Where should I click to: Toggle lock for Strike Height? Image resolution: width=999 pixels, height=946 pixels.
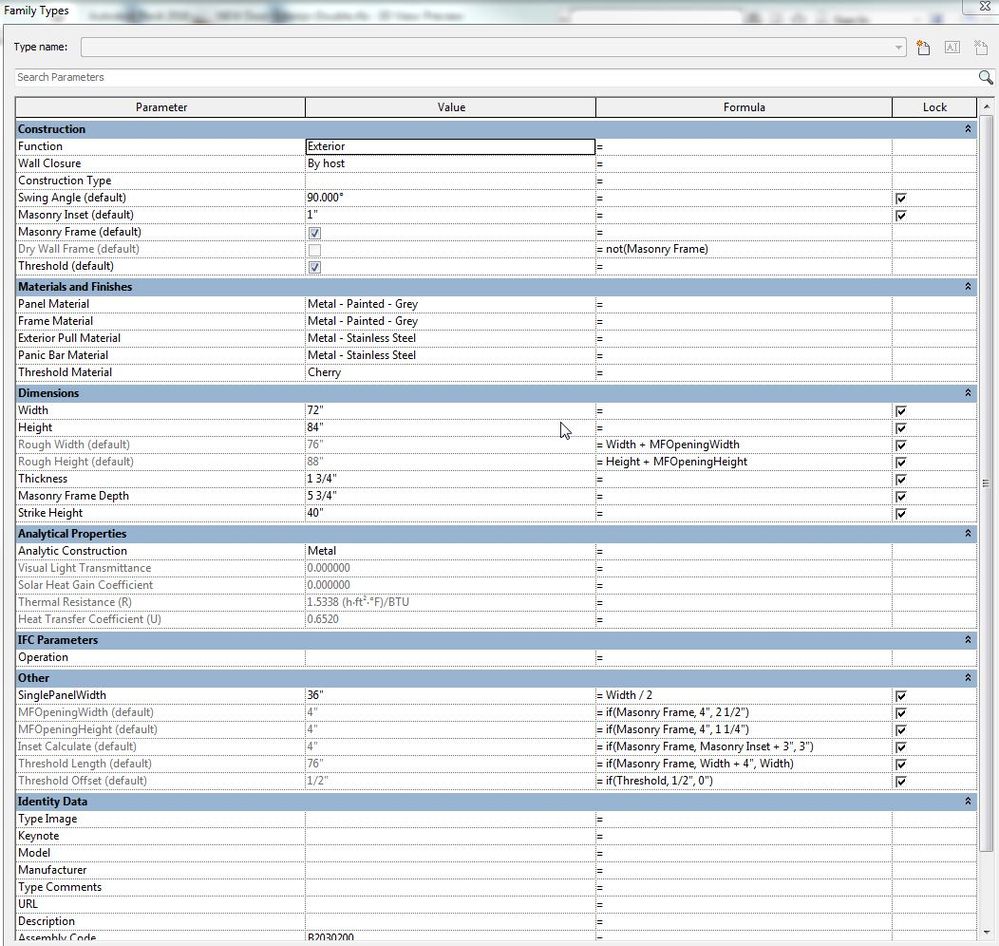click(x=901, y=513)
